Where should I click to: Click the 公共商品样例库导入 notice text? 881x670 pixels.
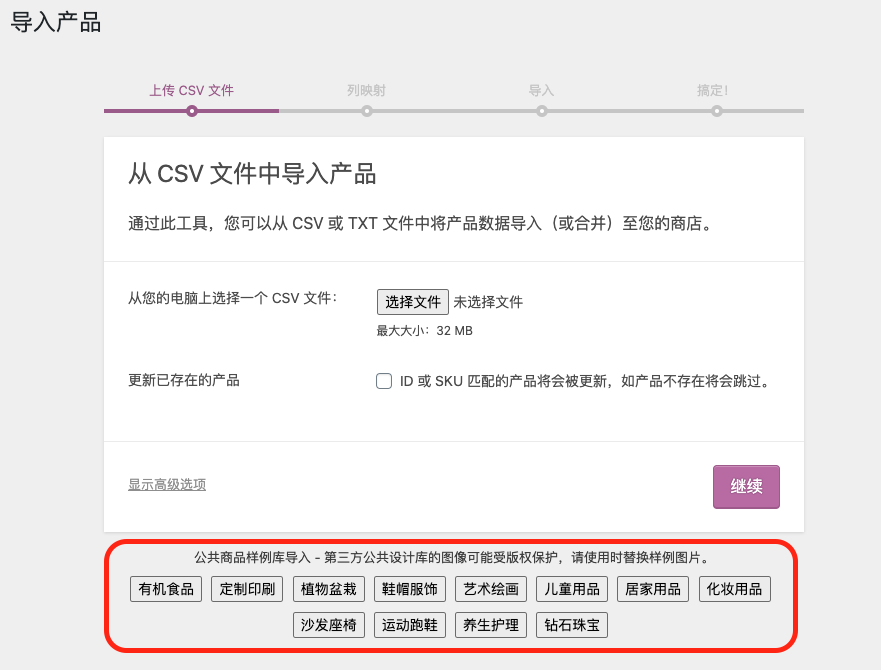click(x=452, y=558)
